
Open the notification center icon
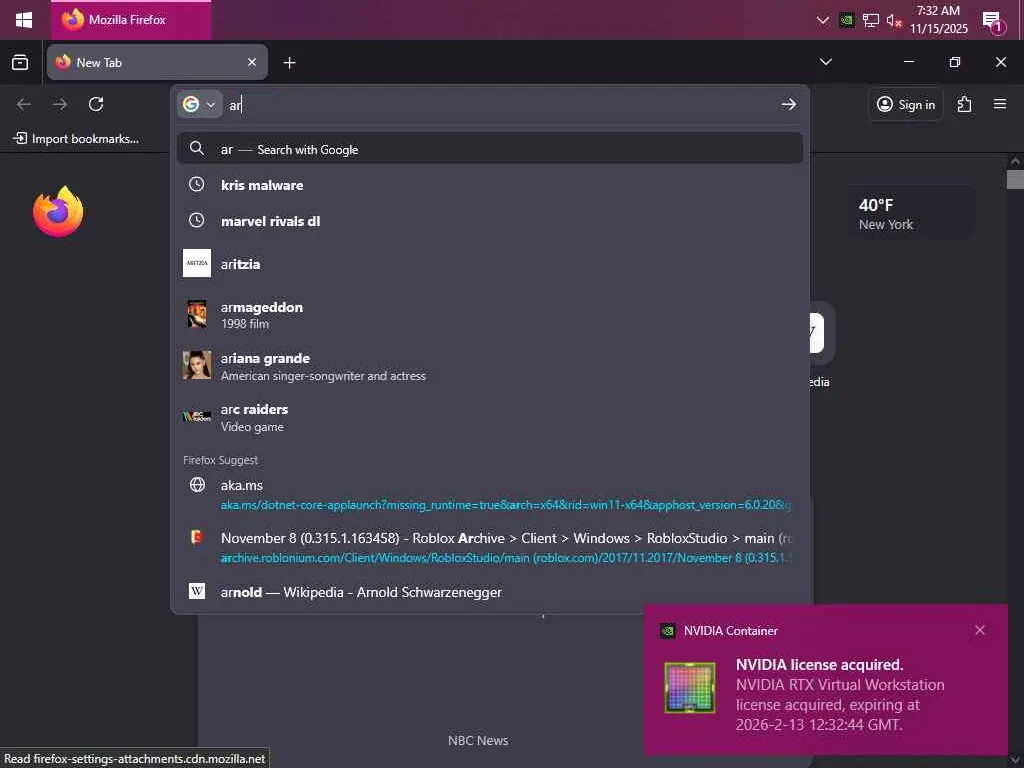[x=993, y=21]
